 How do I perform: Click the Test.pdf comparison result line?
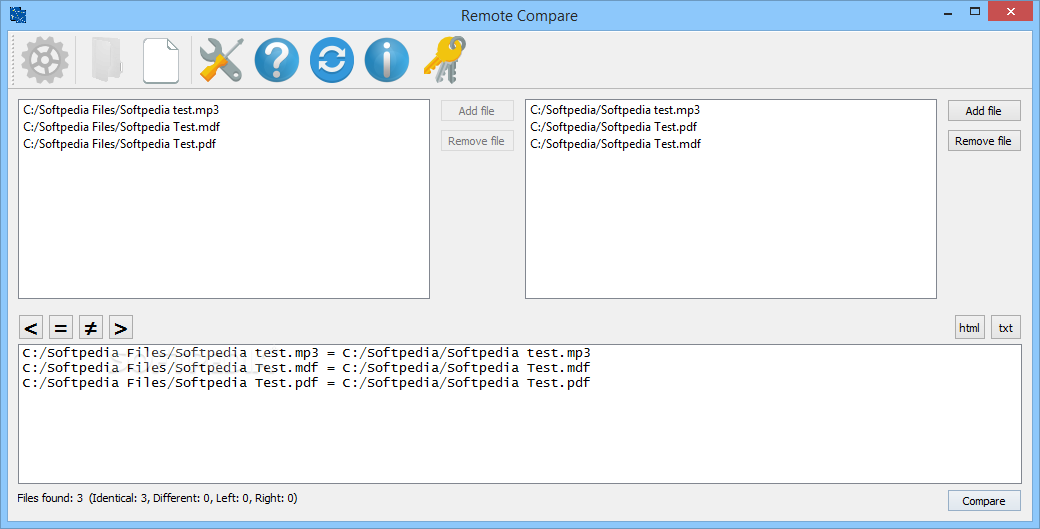pos(306,383)
